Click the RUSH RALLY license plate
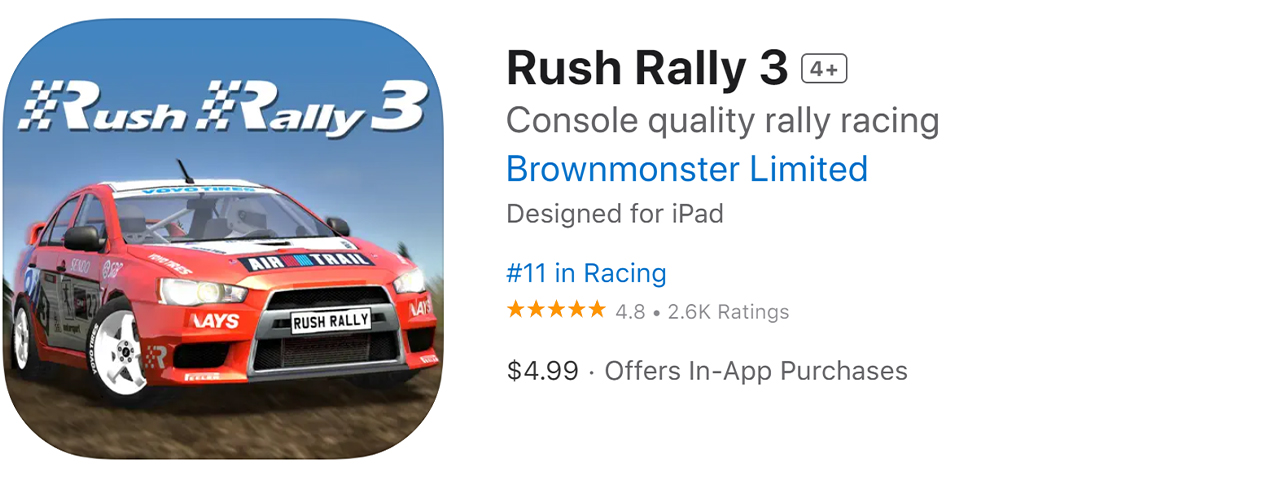This screenshot has height=477, width=1280. point(330,321)
